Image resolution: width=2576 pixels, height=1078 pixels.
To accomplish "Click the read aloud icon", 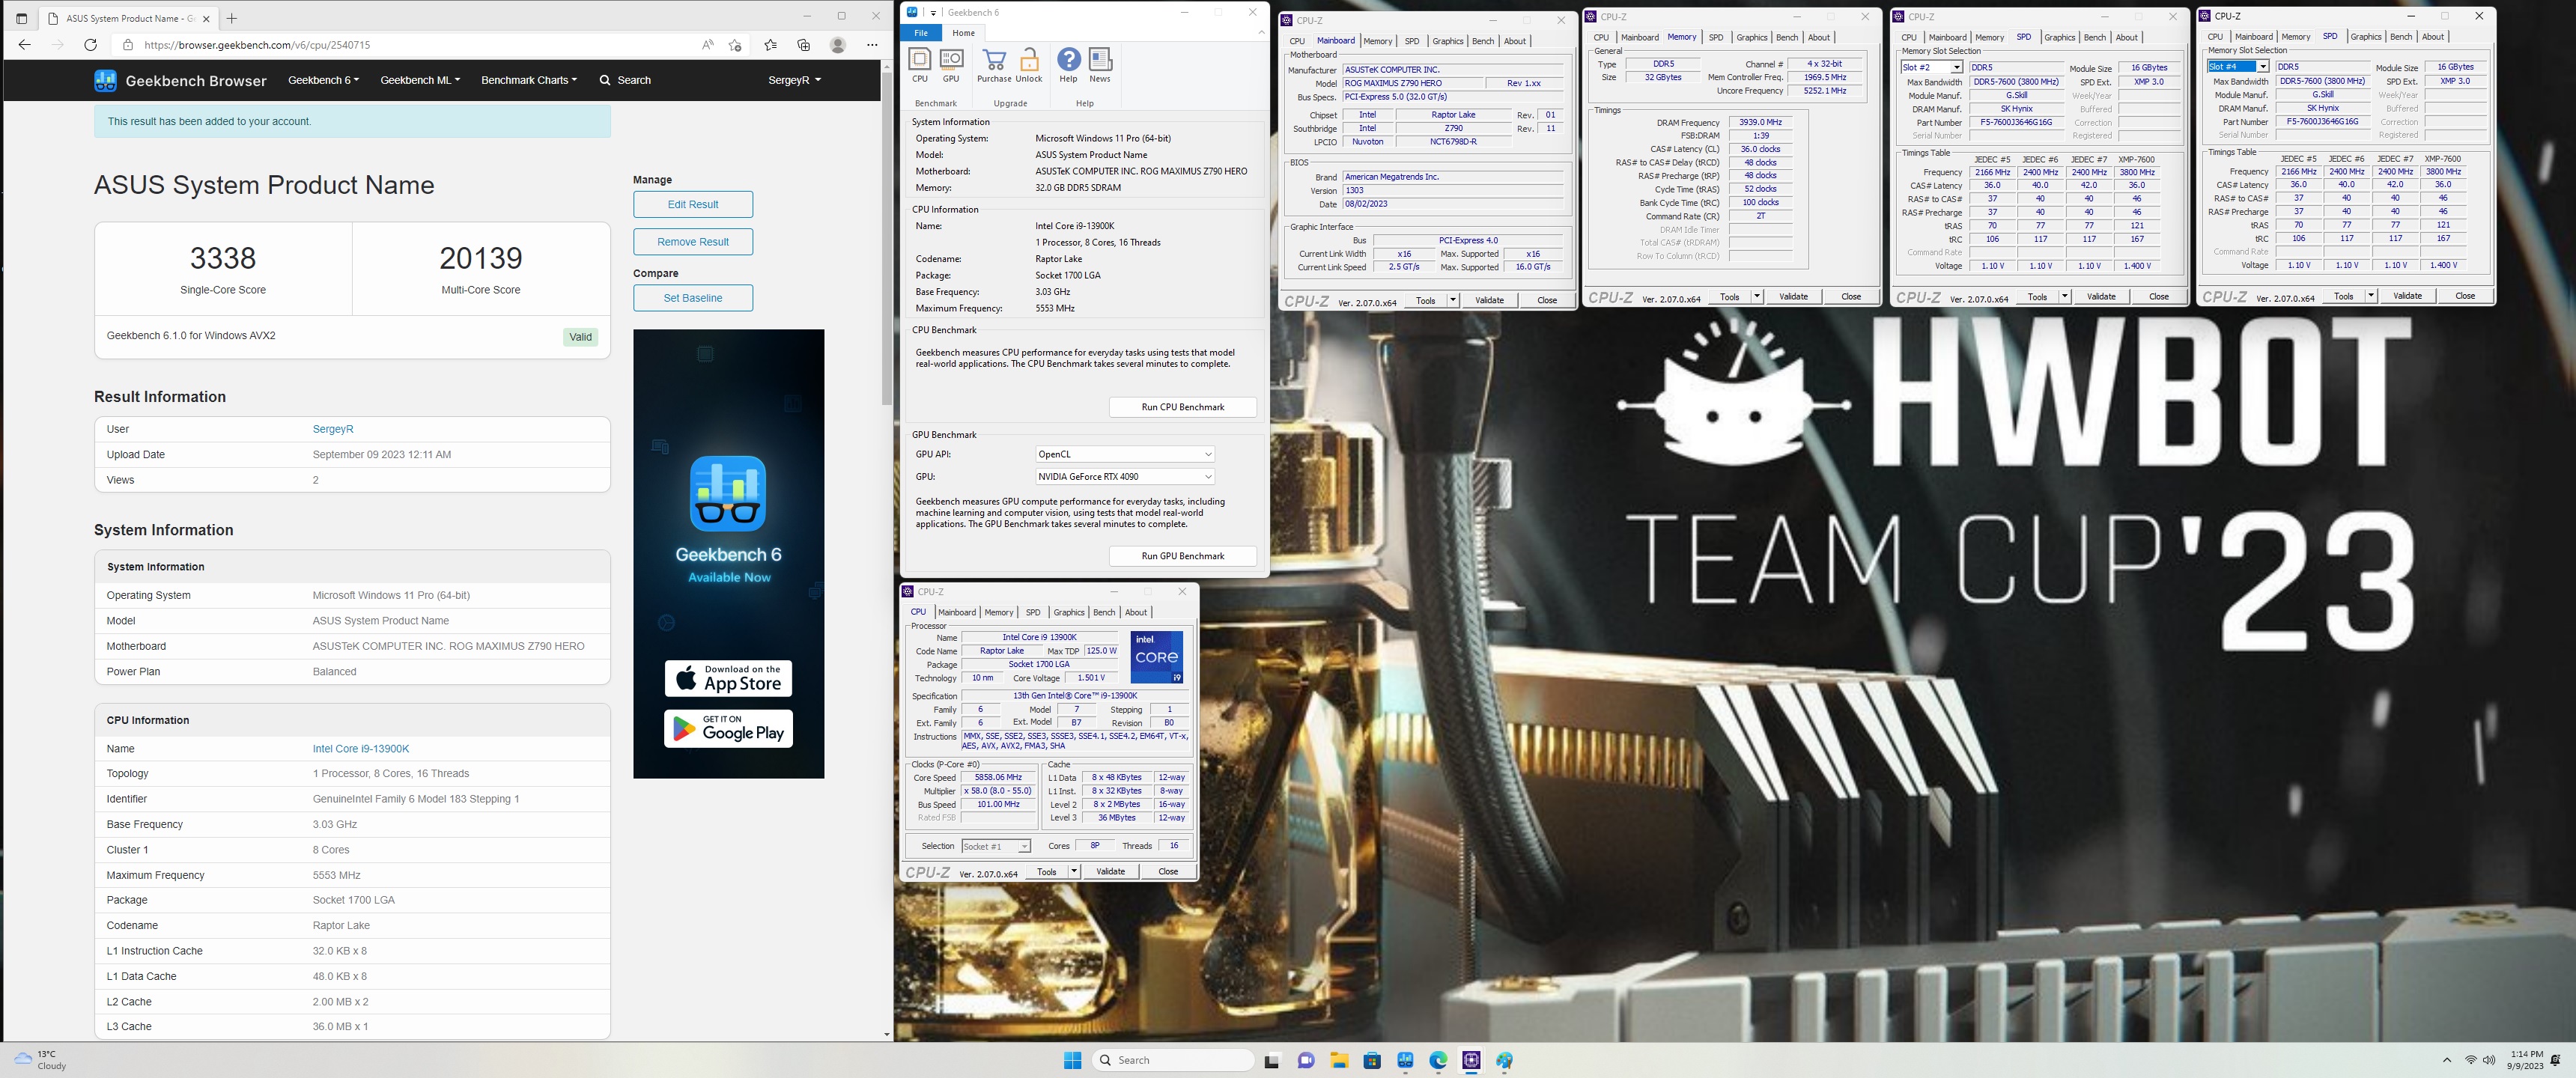I will pyautogui.click(x=708, y=45).
